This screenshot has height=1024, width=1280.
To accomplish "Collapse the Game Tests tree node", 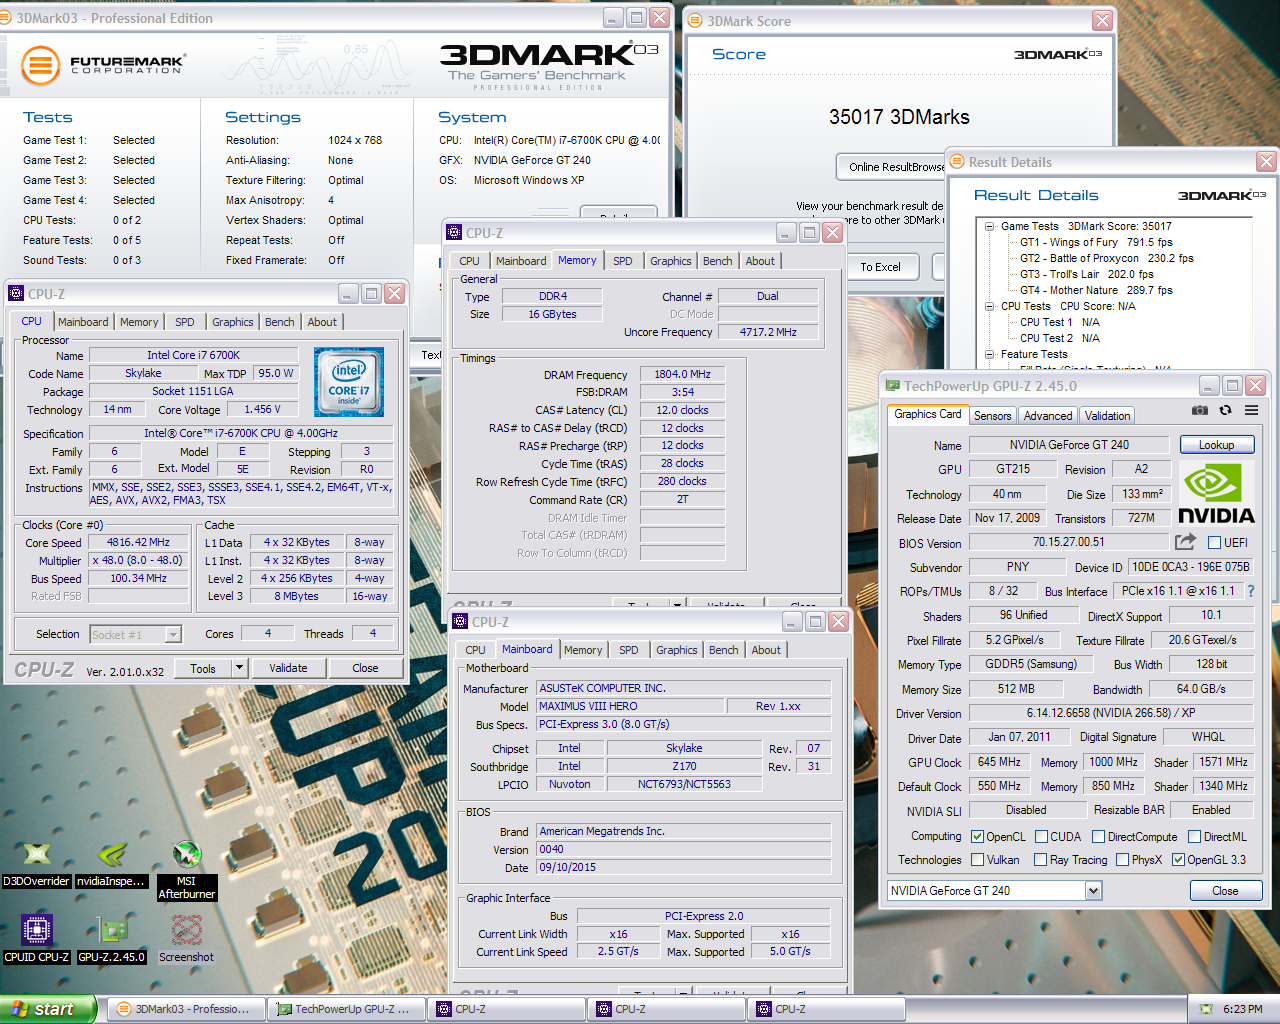I will coord(989,226).
